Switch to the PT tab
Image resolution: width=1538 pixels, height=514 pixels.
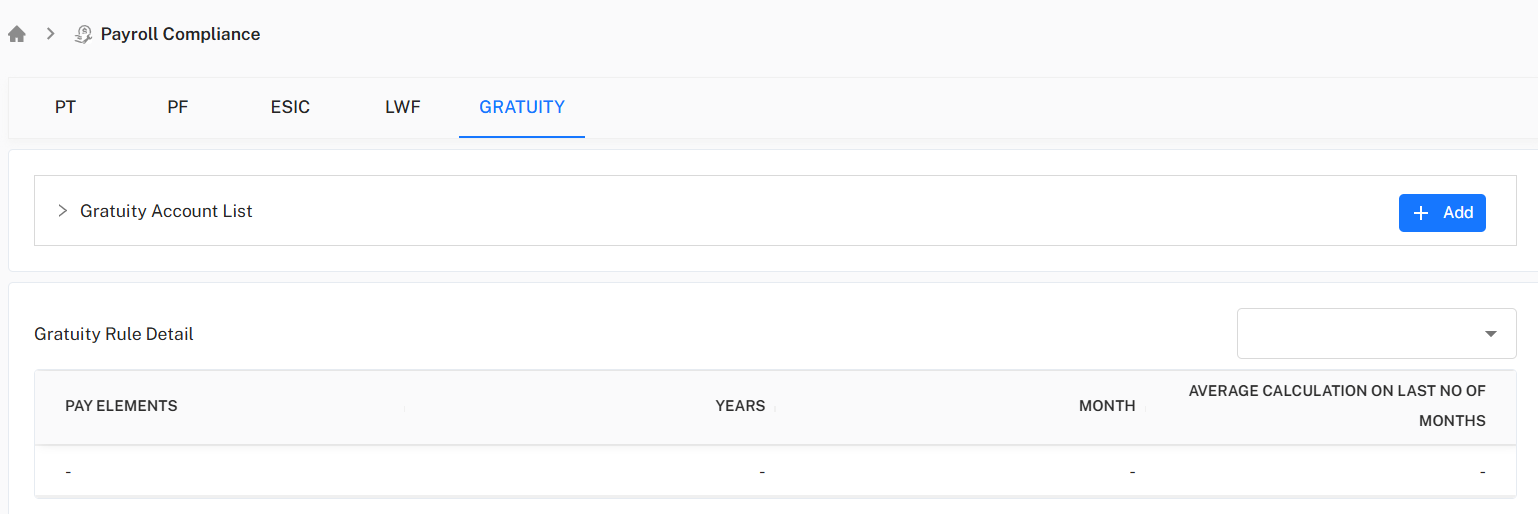pyautogui.click(x=65, y=107)
